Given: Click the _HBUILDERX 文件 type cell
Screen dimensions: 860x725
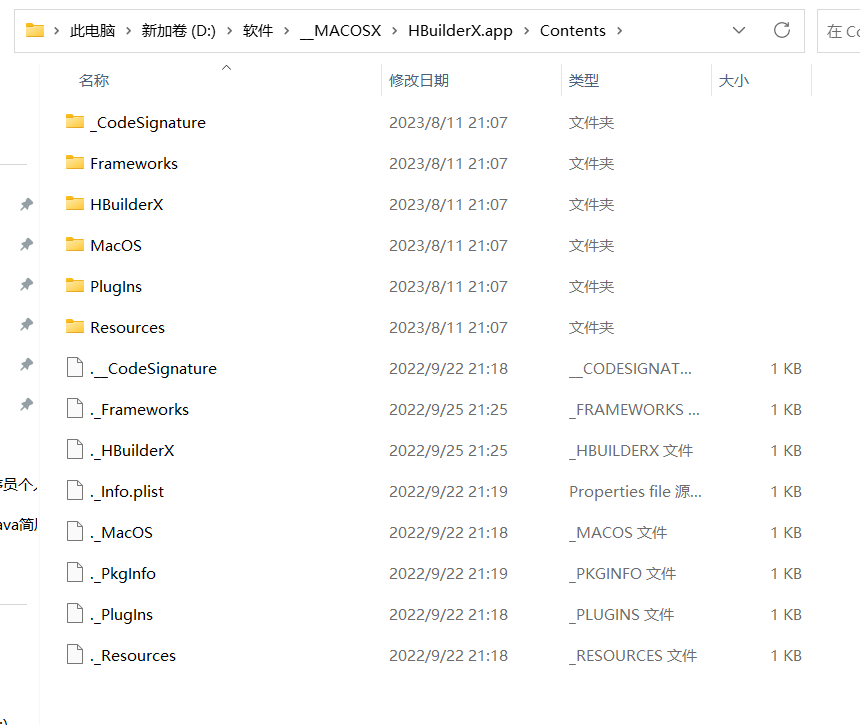Looking at the screenshot, I should tap(631, 451).
